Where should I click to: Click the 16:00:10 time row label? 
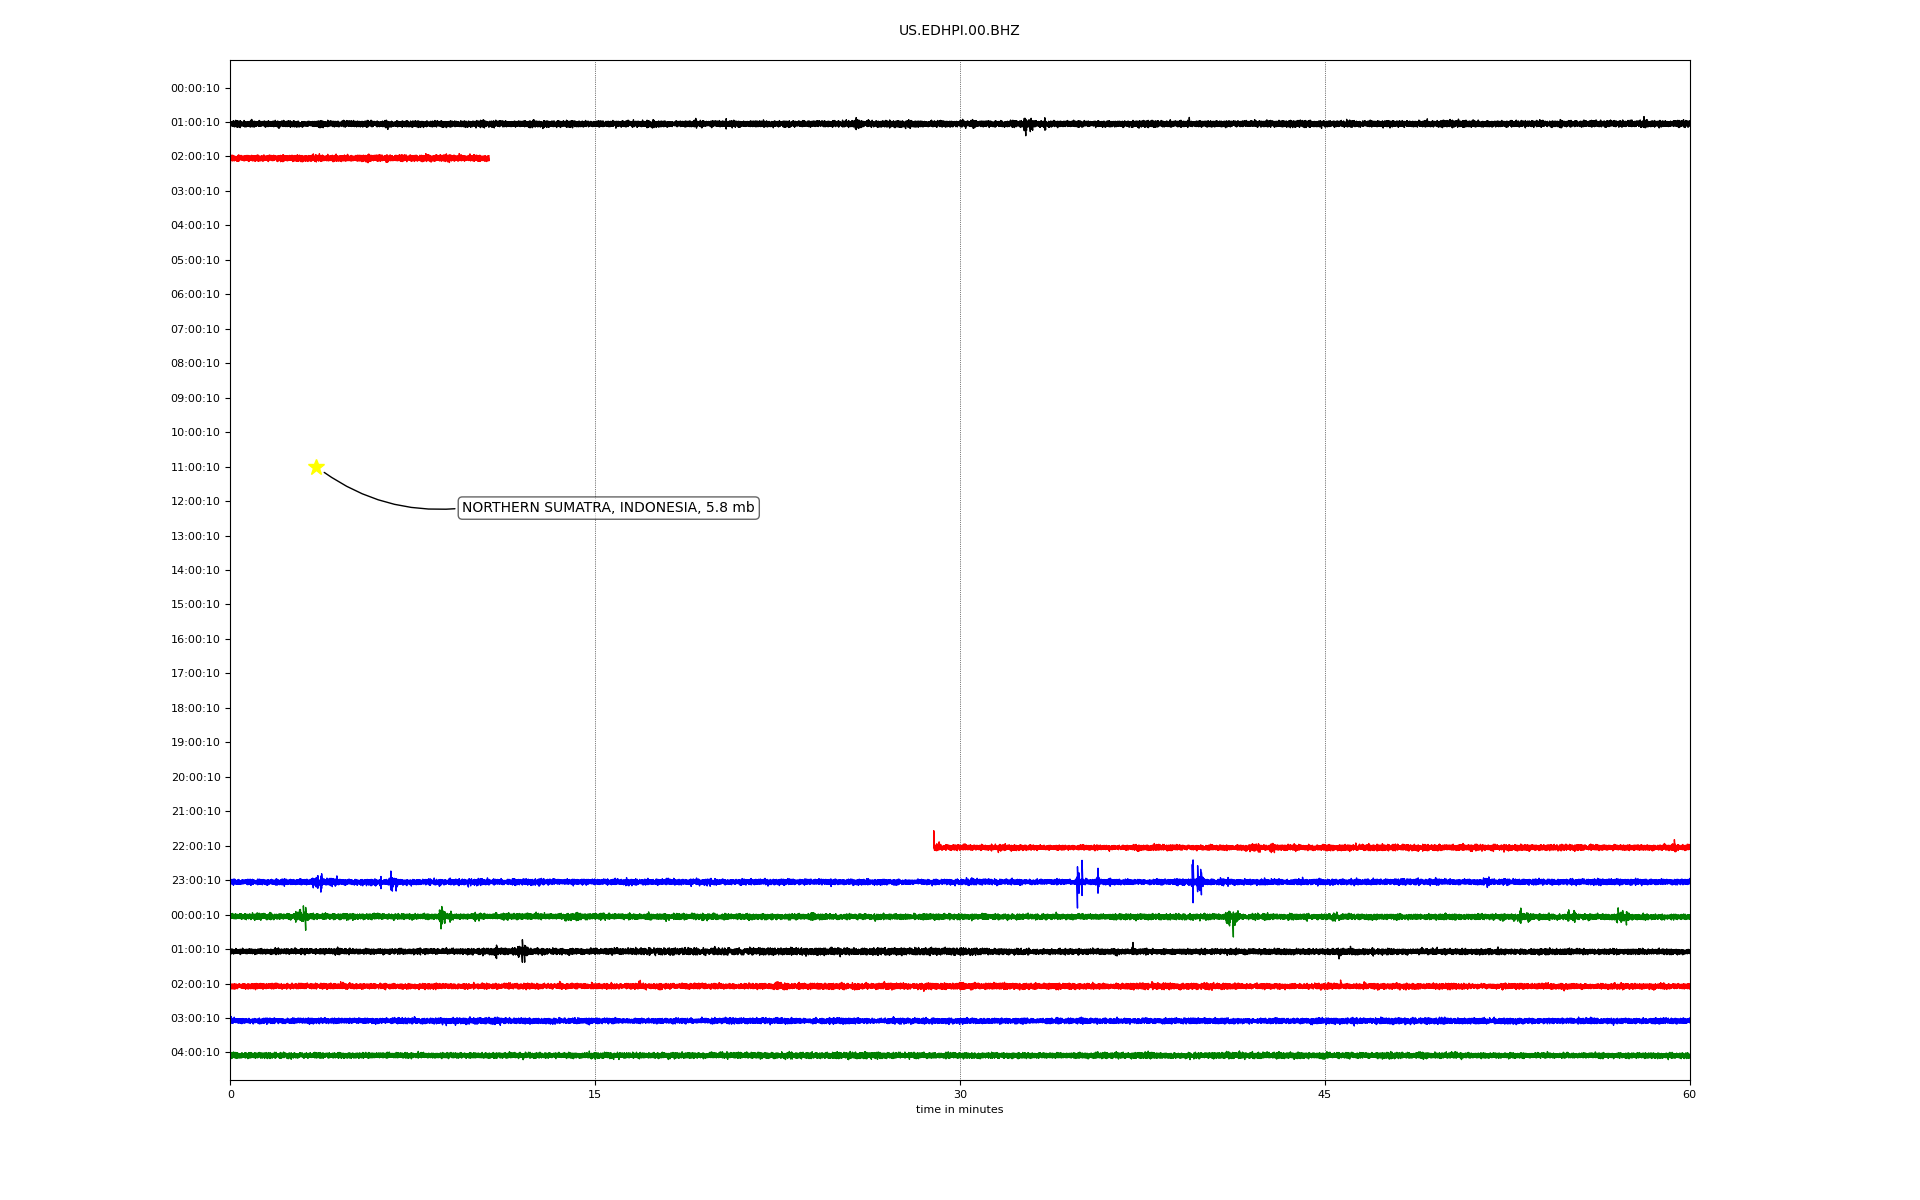(195, 639)
